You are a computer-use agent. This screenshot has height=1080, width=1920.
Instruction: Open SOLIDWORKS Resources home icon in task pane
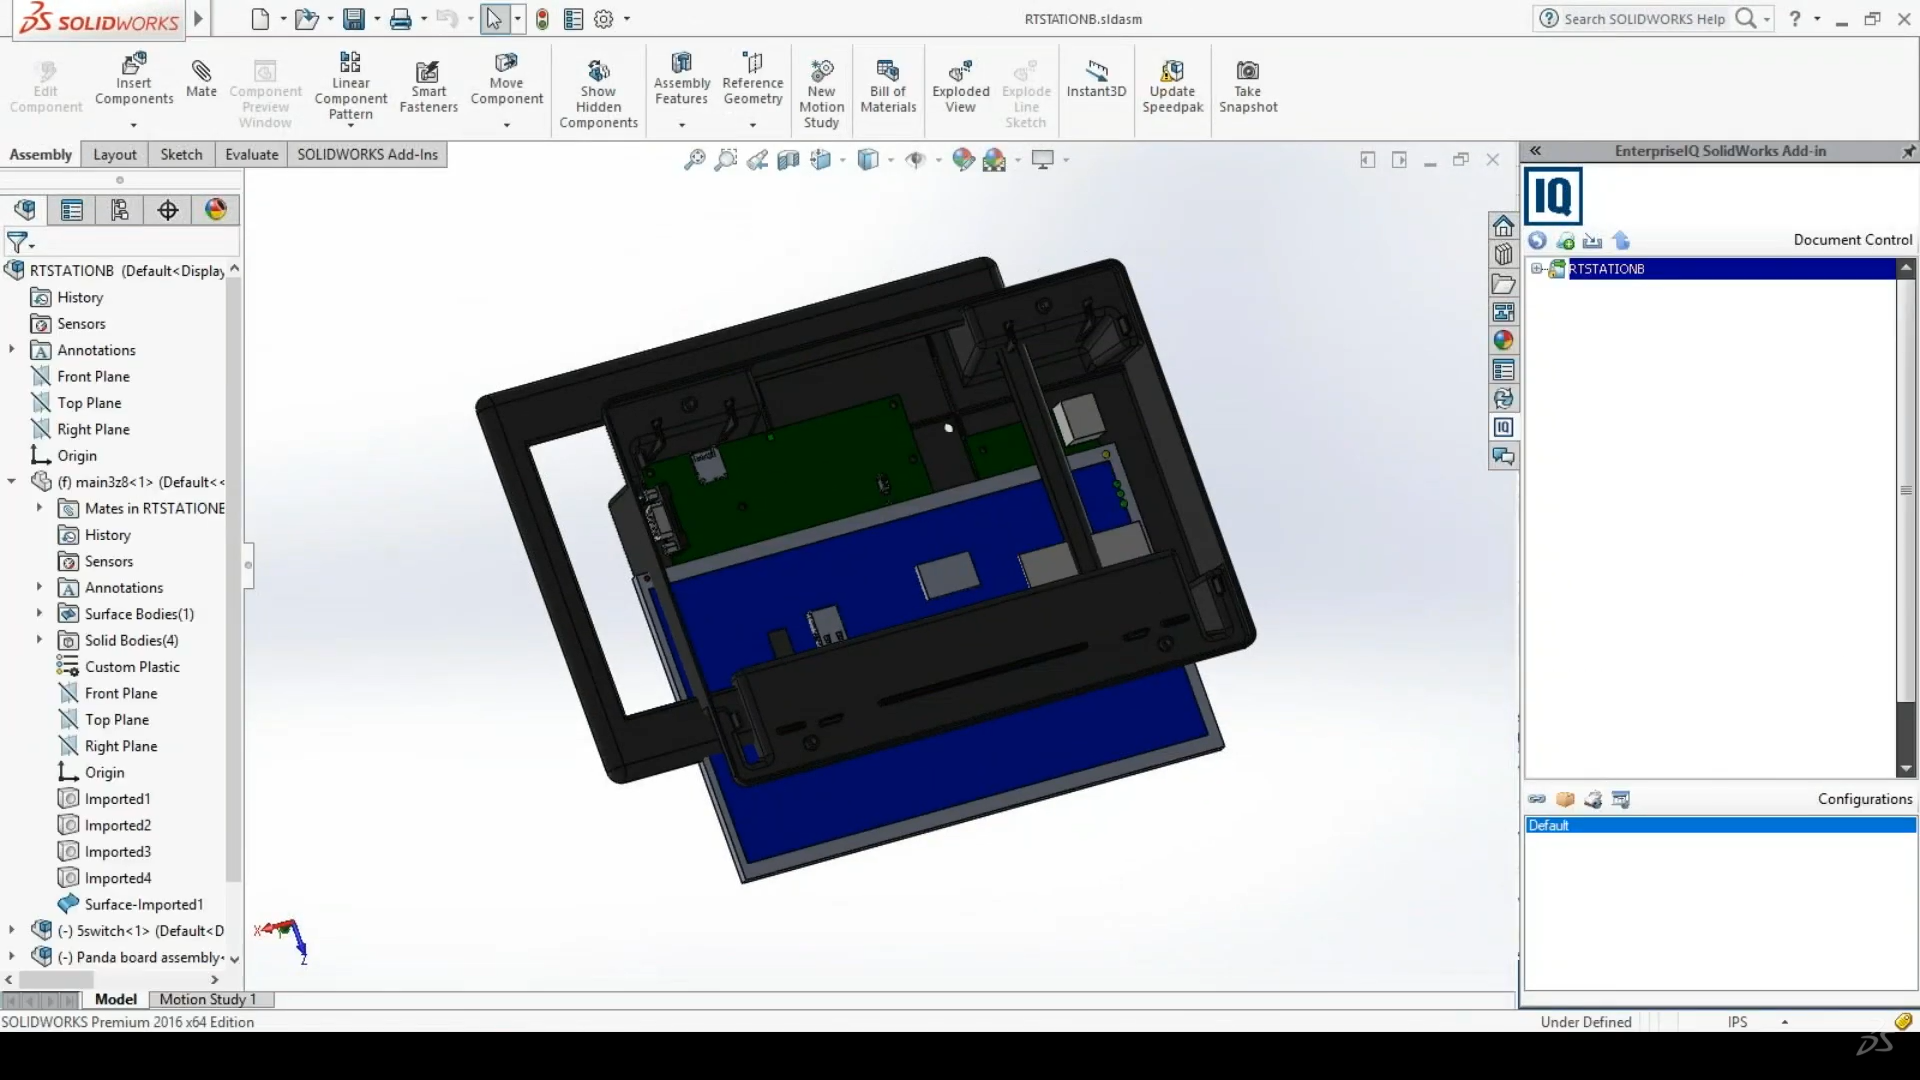[x=1503, y=226]
